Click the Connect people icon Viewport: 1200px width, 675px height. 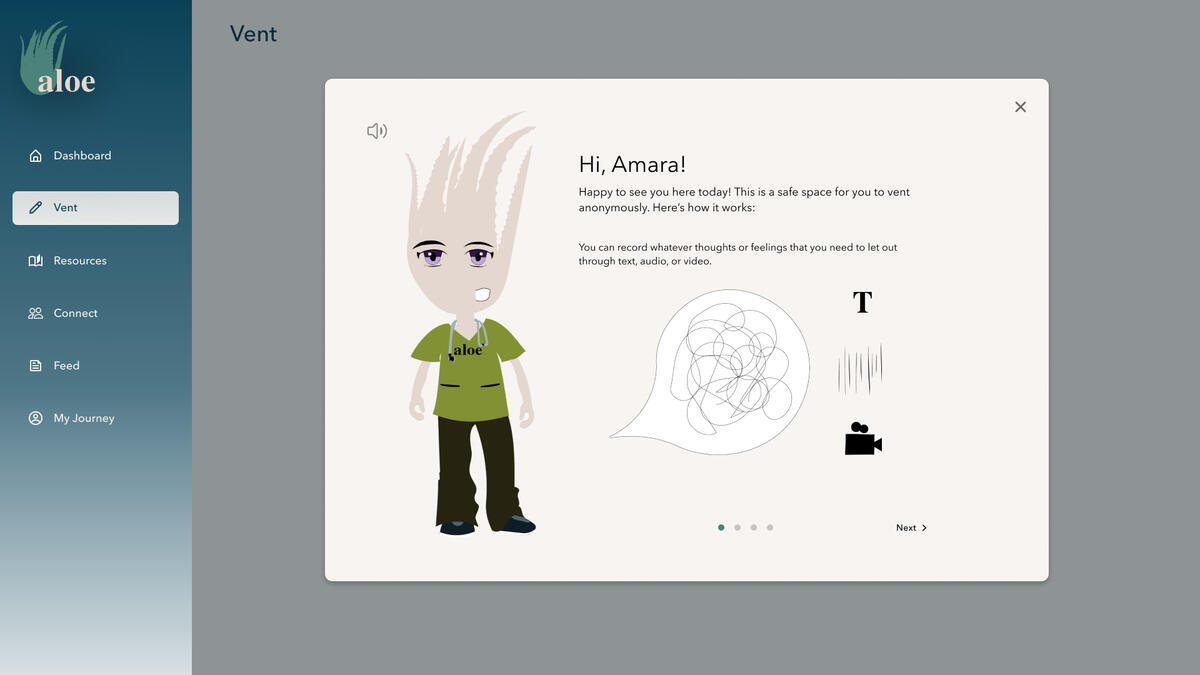[36, 313]
